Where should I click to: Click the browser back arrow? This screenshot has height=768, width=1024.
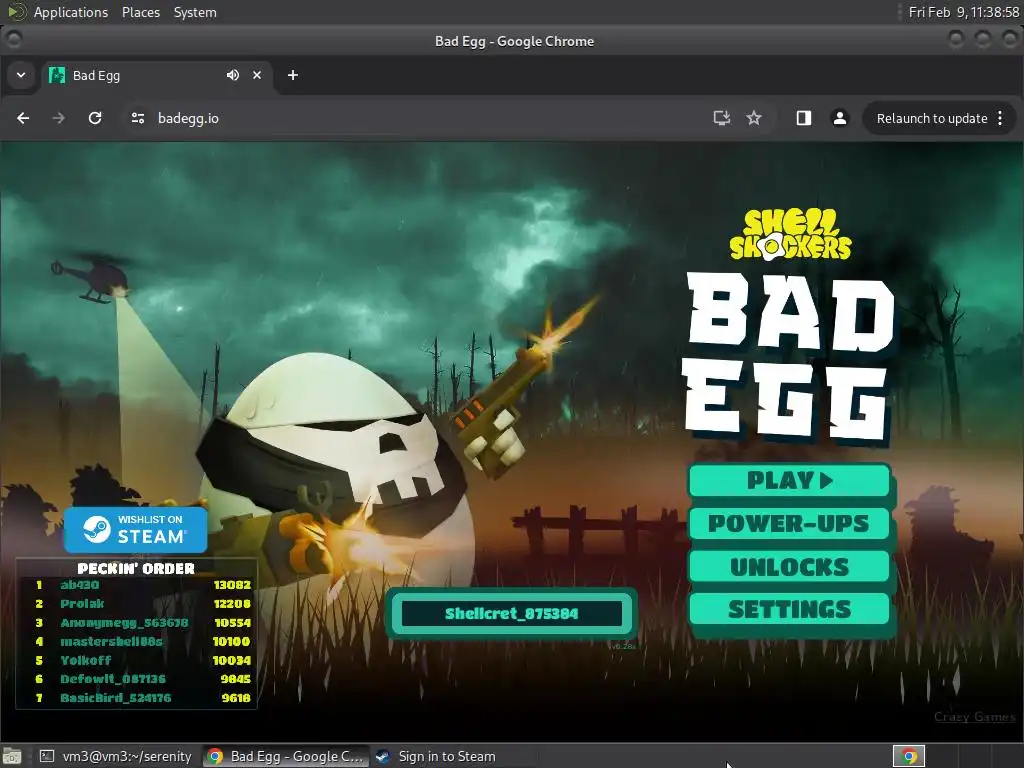pyautogui.click(x=23, y=118)
